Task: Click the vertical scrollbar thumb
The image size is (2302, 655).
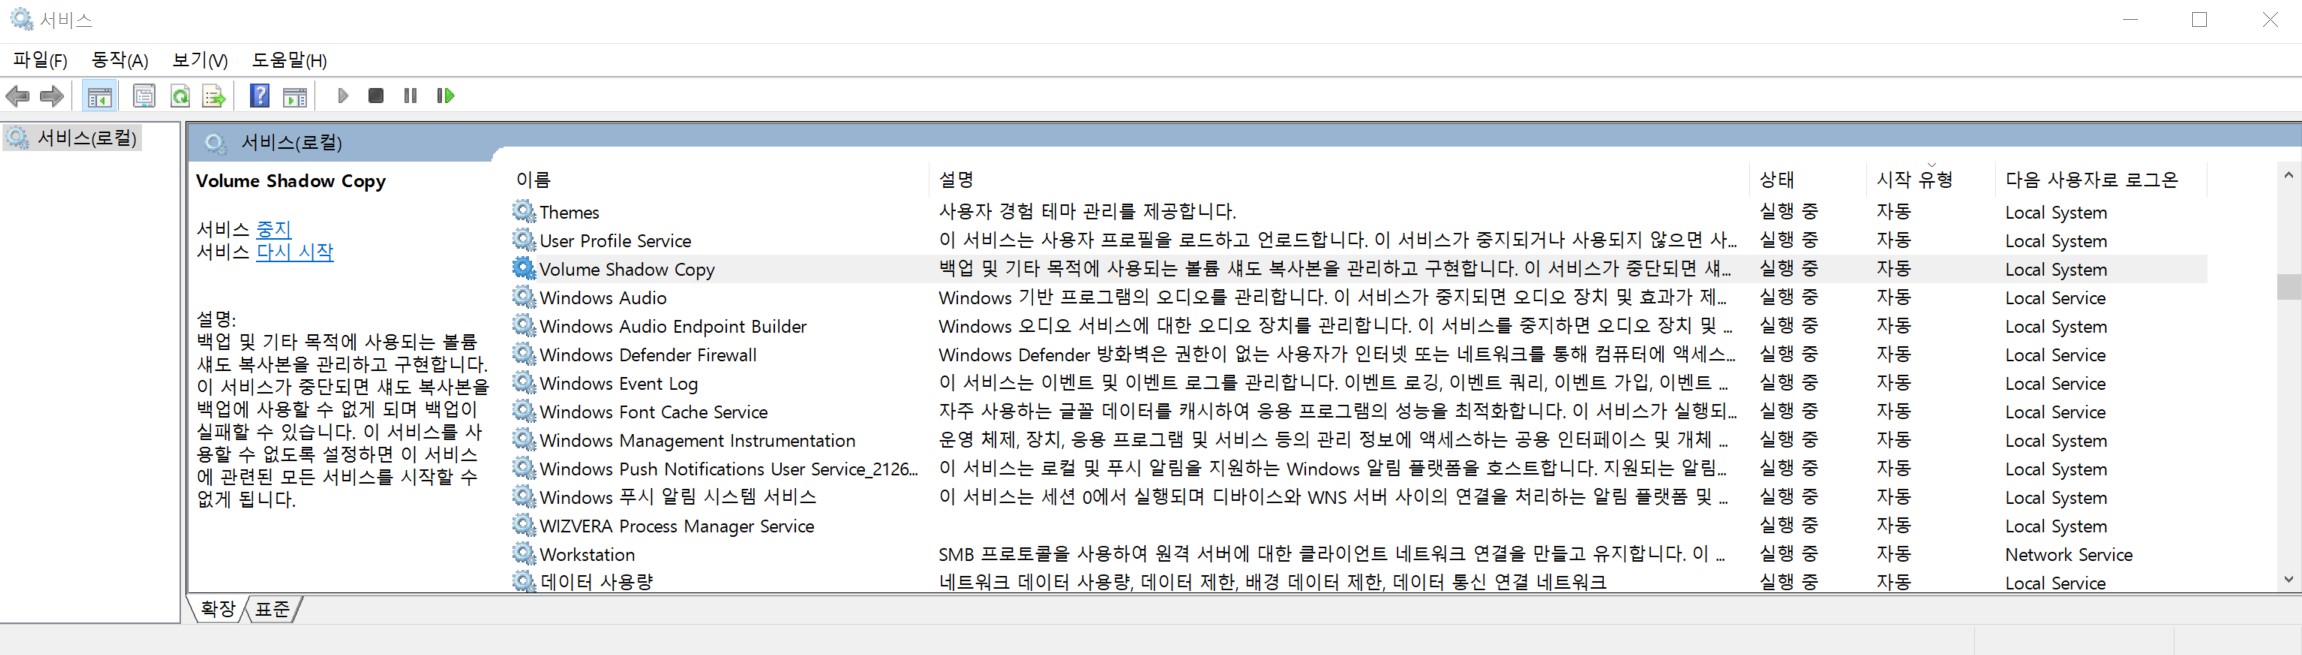Action: (2288, 286)
